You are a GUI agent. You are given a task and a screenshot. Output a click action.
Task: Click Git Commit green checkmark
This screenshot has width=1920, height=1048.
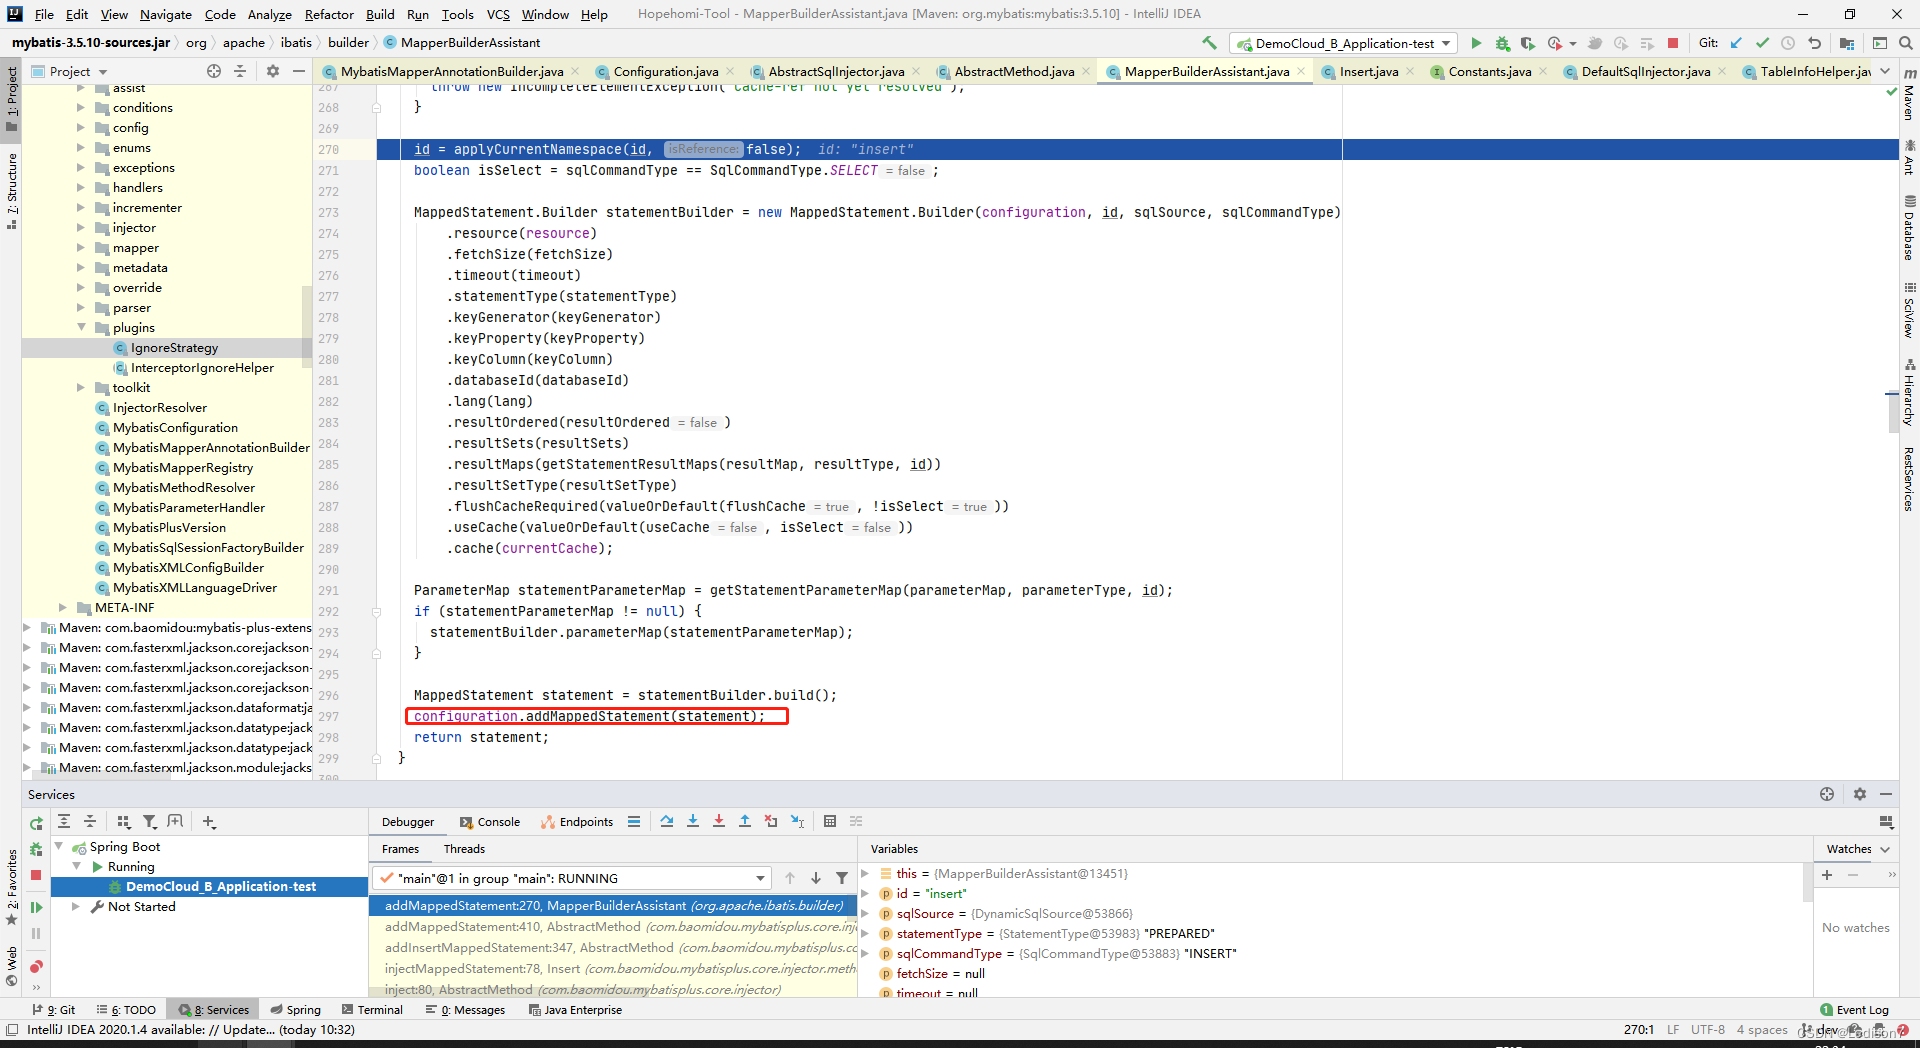[1762, 43]
